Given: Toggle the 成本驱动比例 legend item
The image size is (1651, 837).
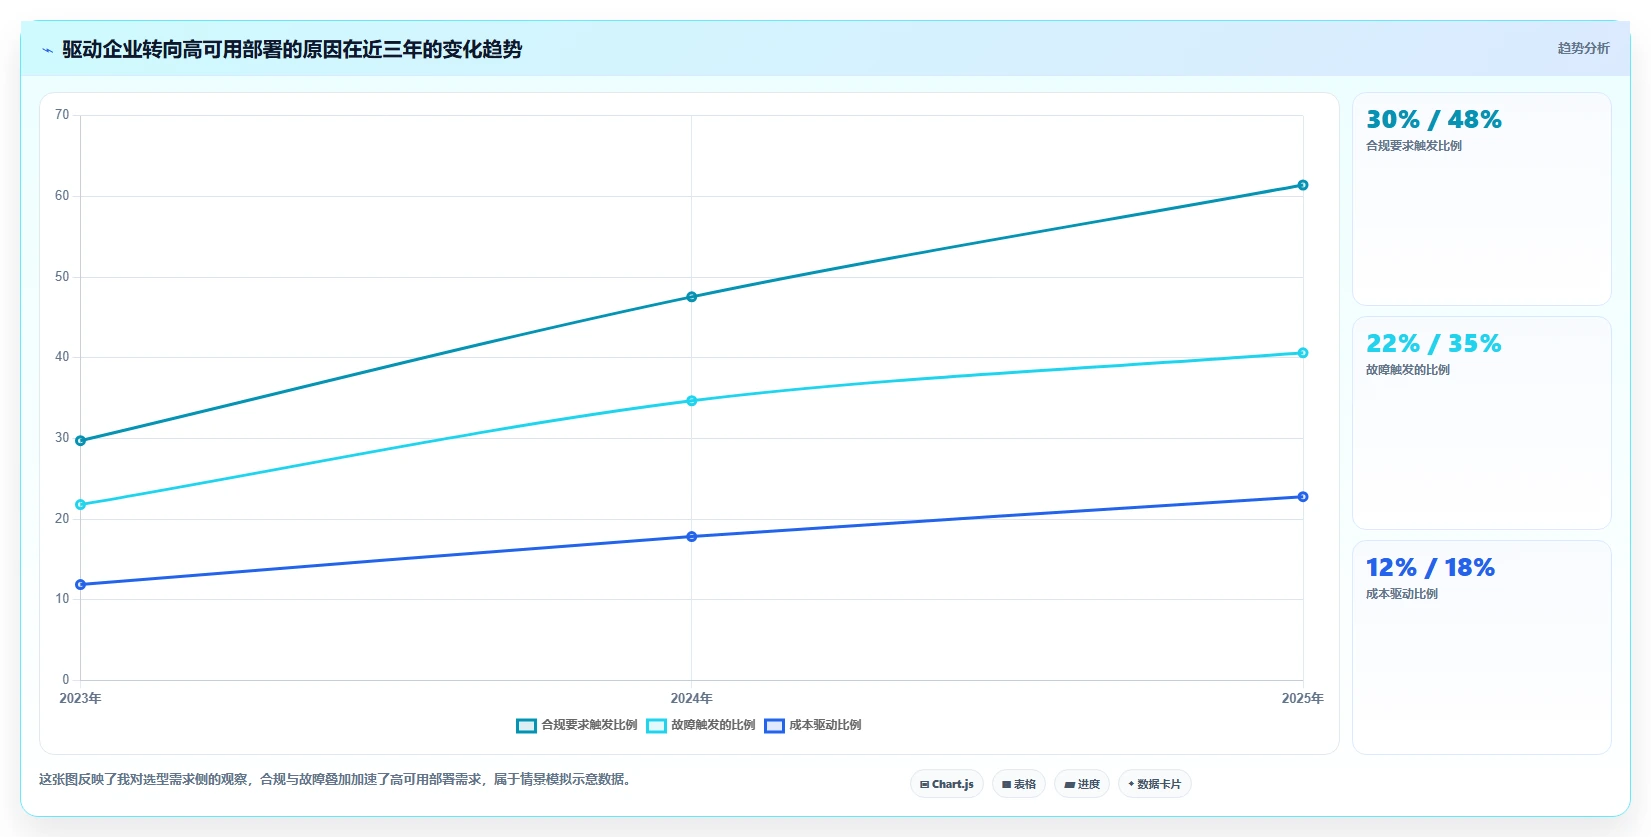Looking at the screenshot, I should [812, 725].
